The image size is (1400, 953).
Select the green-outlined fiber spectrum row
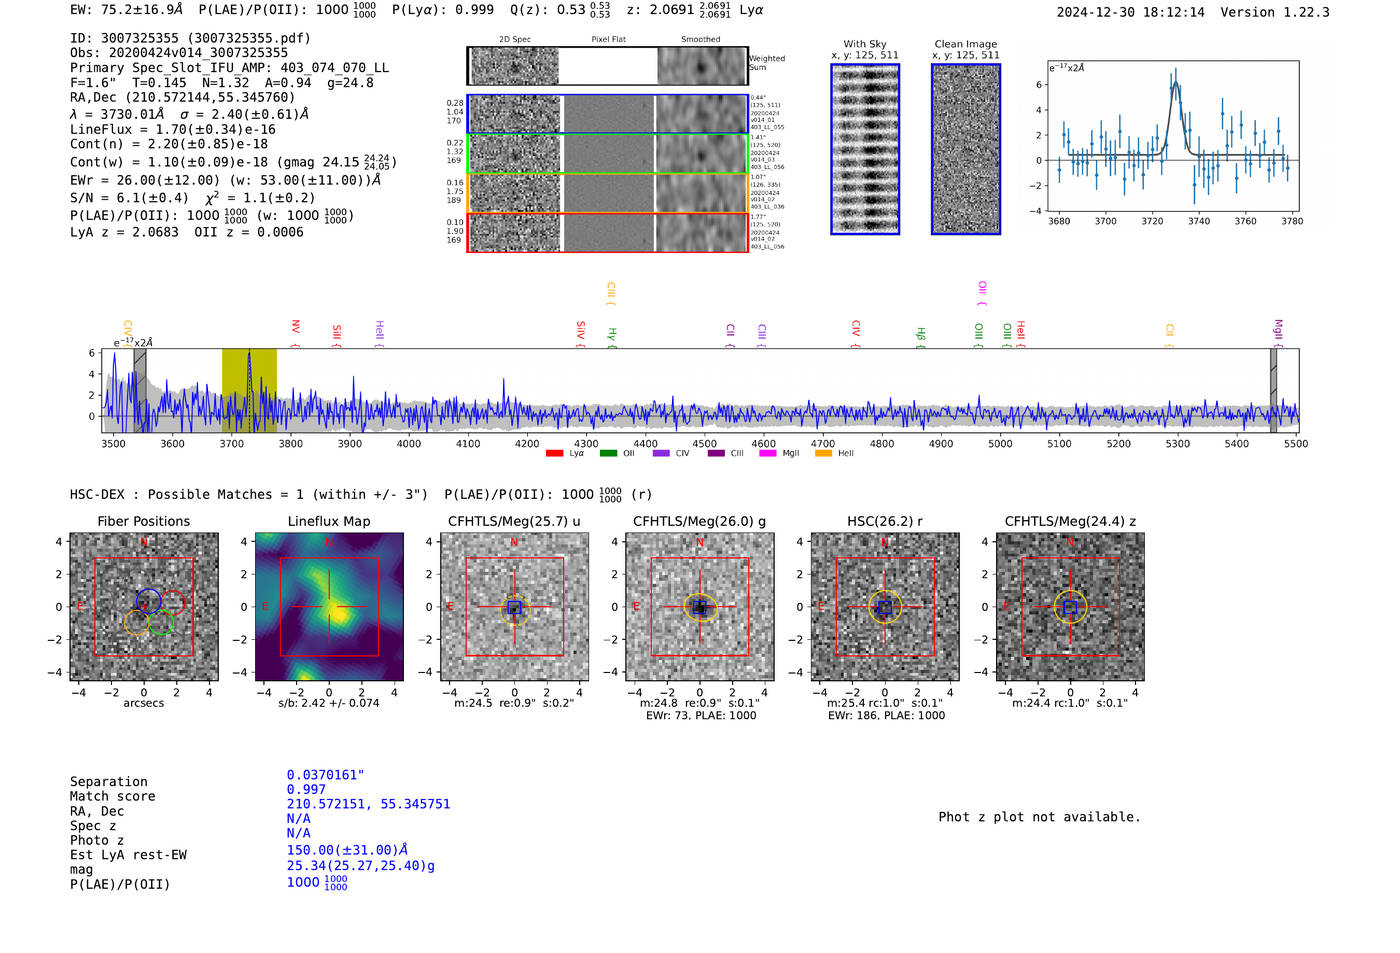[608, 154]
